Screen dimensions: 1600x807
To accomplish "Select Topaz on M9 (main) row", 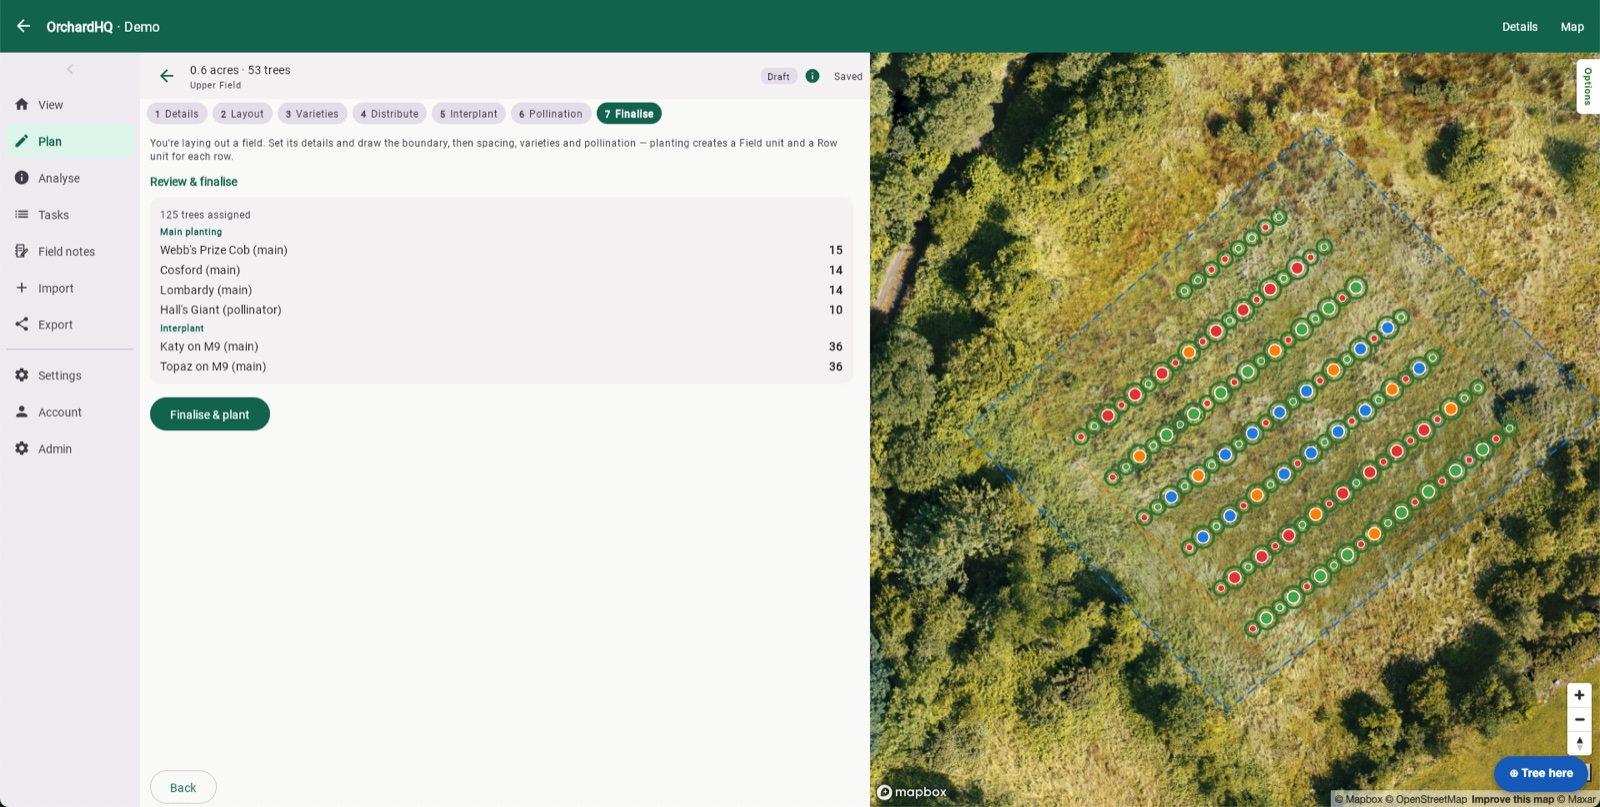I will (x=501, y=367).
